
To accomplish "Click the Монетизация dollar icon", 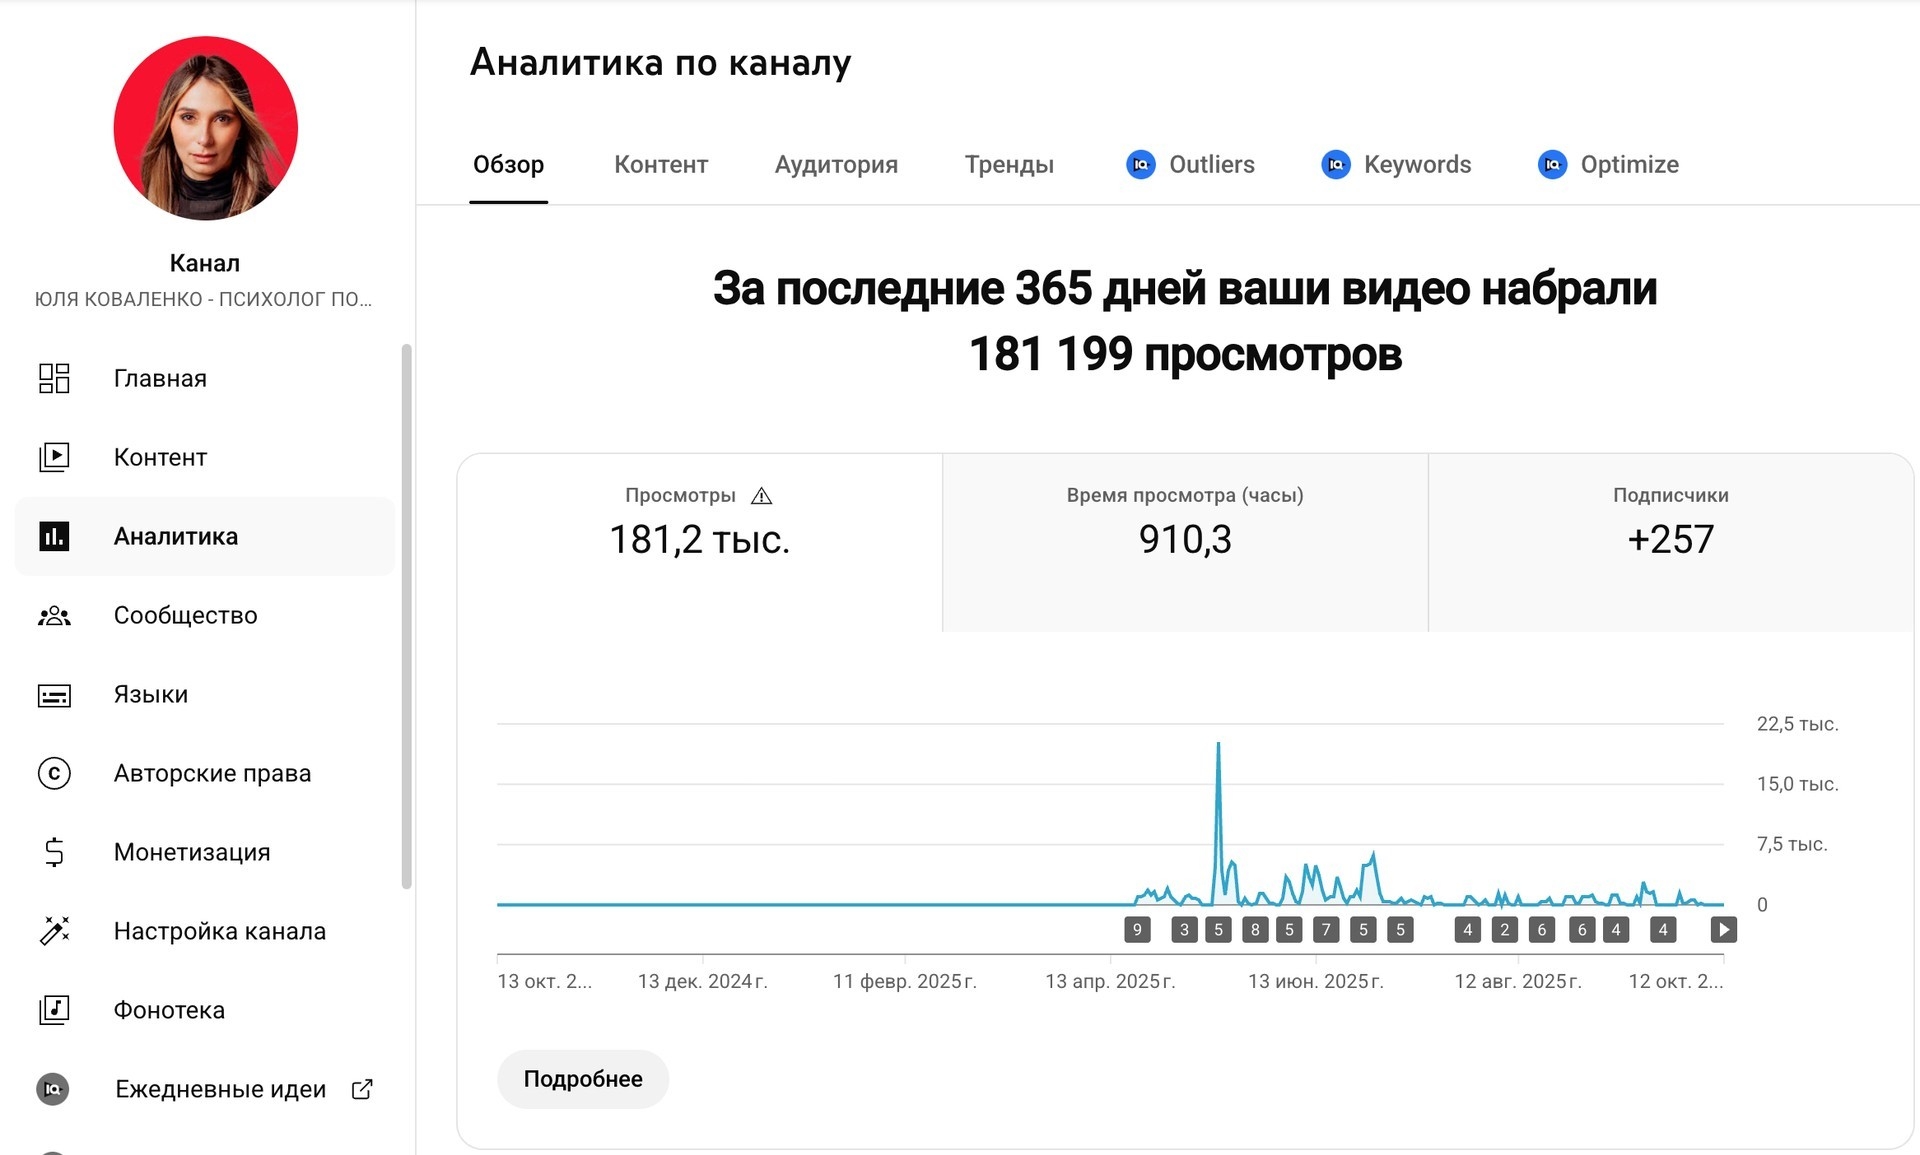I will [x=54, y=852].
